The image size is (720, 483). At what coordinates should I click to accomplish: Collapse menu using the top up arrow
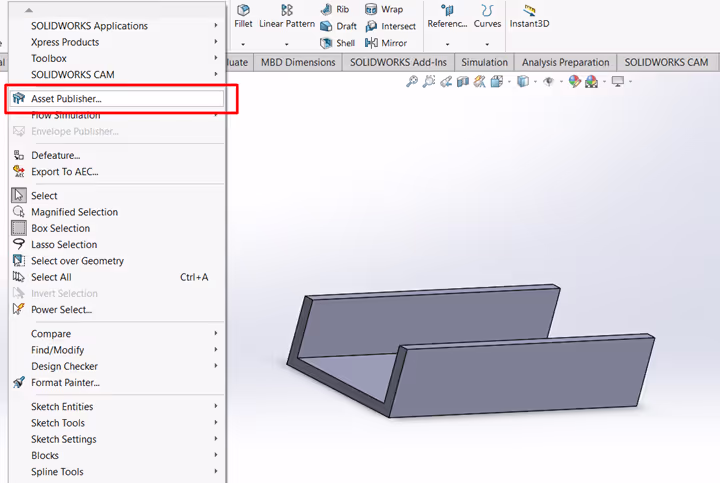[x=28, y=10]
